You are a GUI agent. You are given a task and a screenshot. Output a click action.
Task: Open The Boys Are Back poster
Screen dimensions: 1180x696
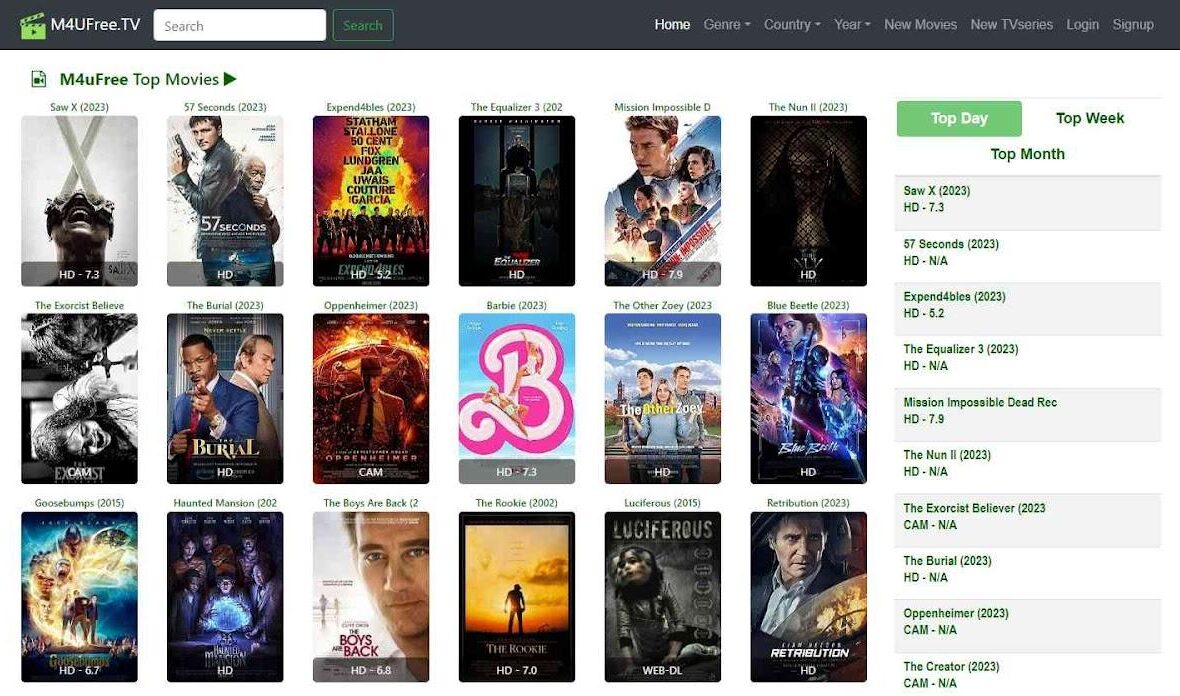371,597
